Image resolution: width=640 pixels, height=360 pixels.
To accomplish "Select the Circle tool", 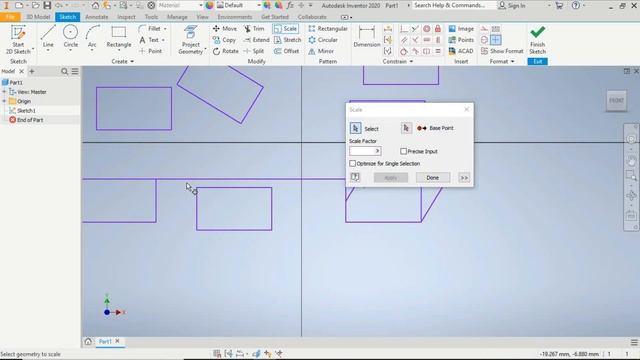I will 70,36.
